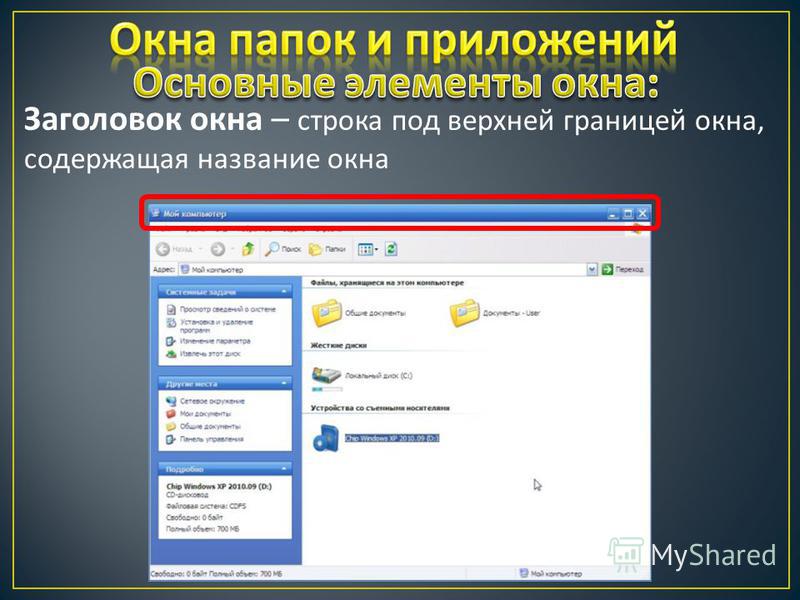
Task: Toggle the Папки folders pane
Action: click(328, 249)
